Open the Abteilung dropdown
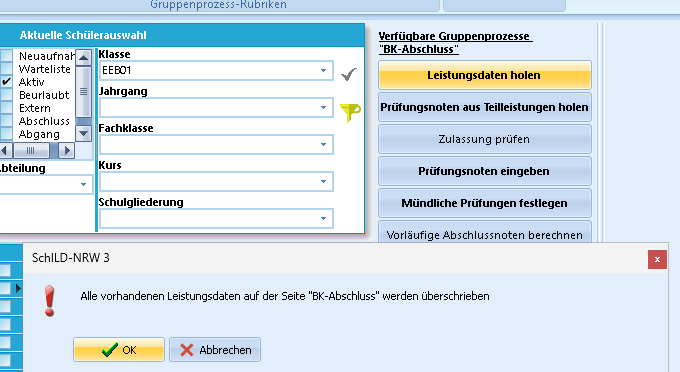The image size is (680, 372). [83, 184]
